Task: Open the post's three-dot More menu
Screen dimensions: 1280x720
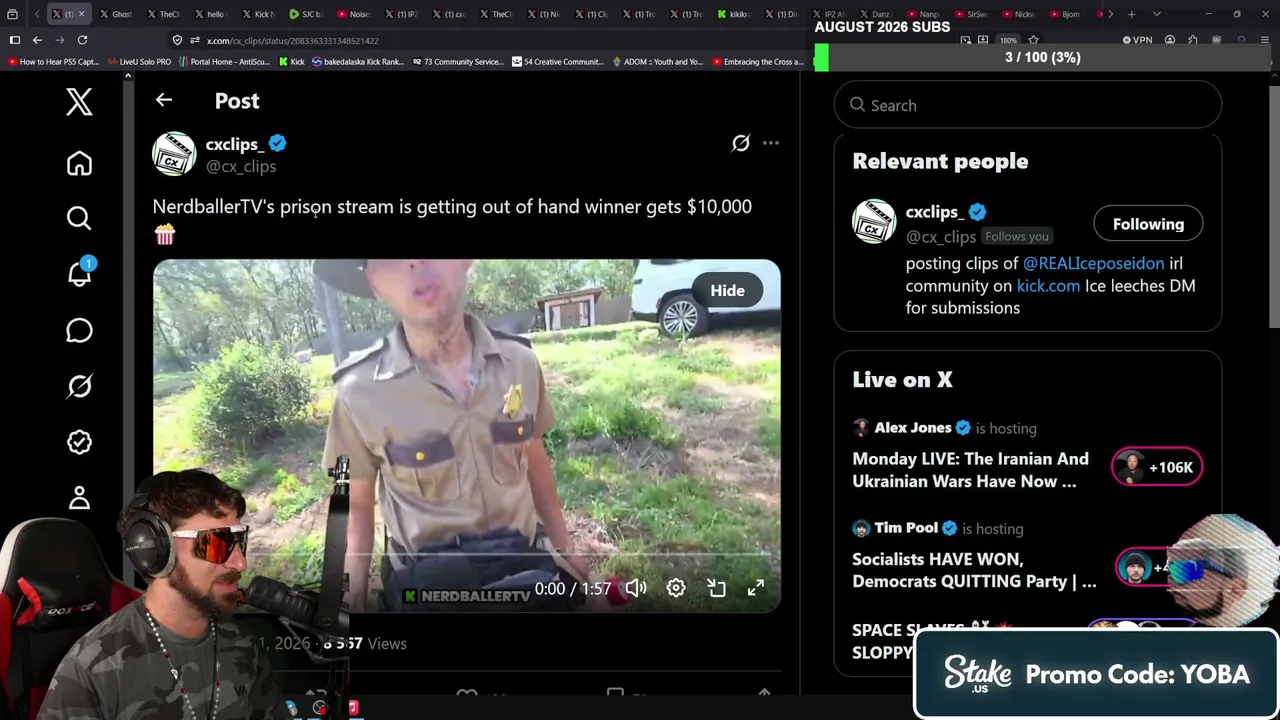Action: (771, 143)
